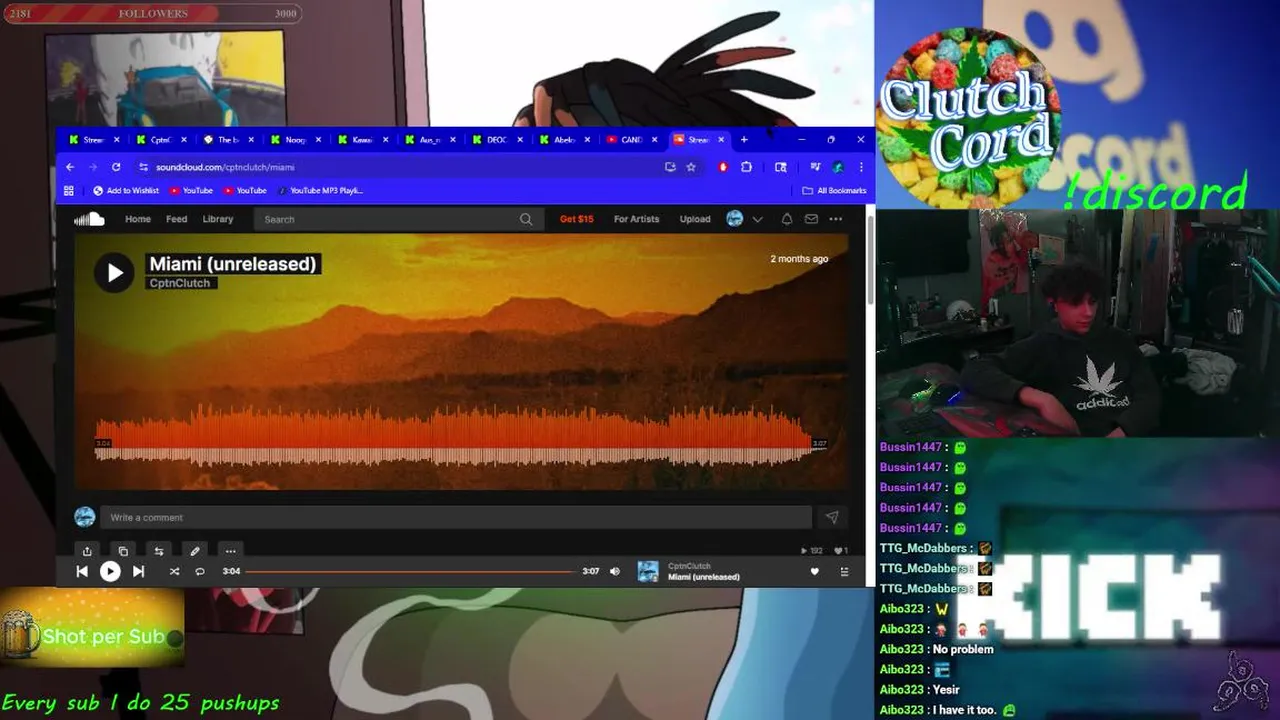Click the SoundCloud Search field

(398, 219)
